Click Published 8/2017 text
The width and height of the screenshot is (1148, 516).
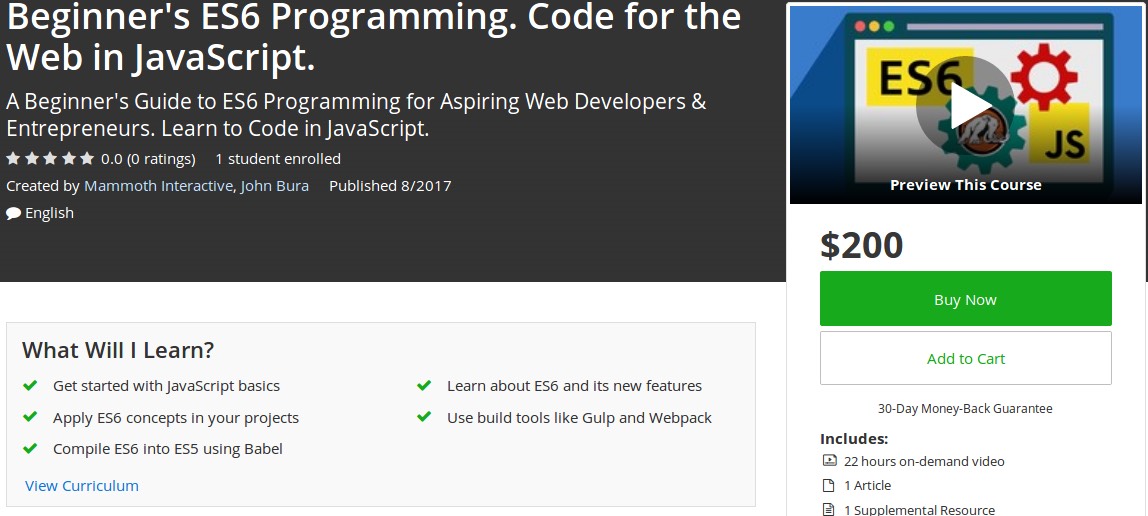click(390, 186)
